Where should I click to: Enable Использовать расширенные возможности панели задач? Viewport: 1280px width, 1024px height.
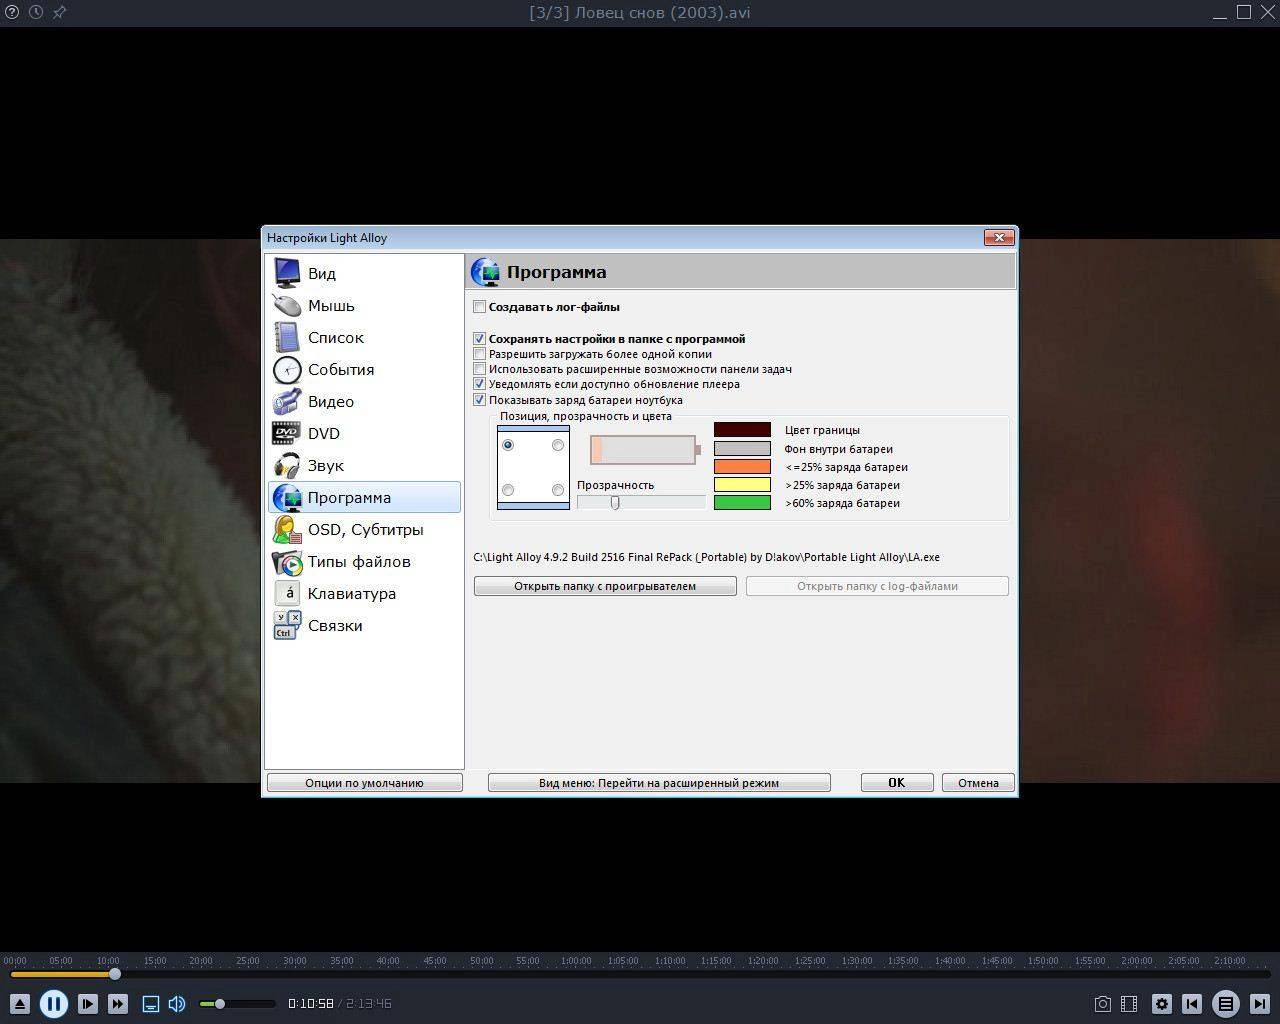click(x=480, y=369)
